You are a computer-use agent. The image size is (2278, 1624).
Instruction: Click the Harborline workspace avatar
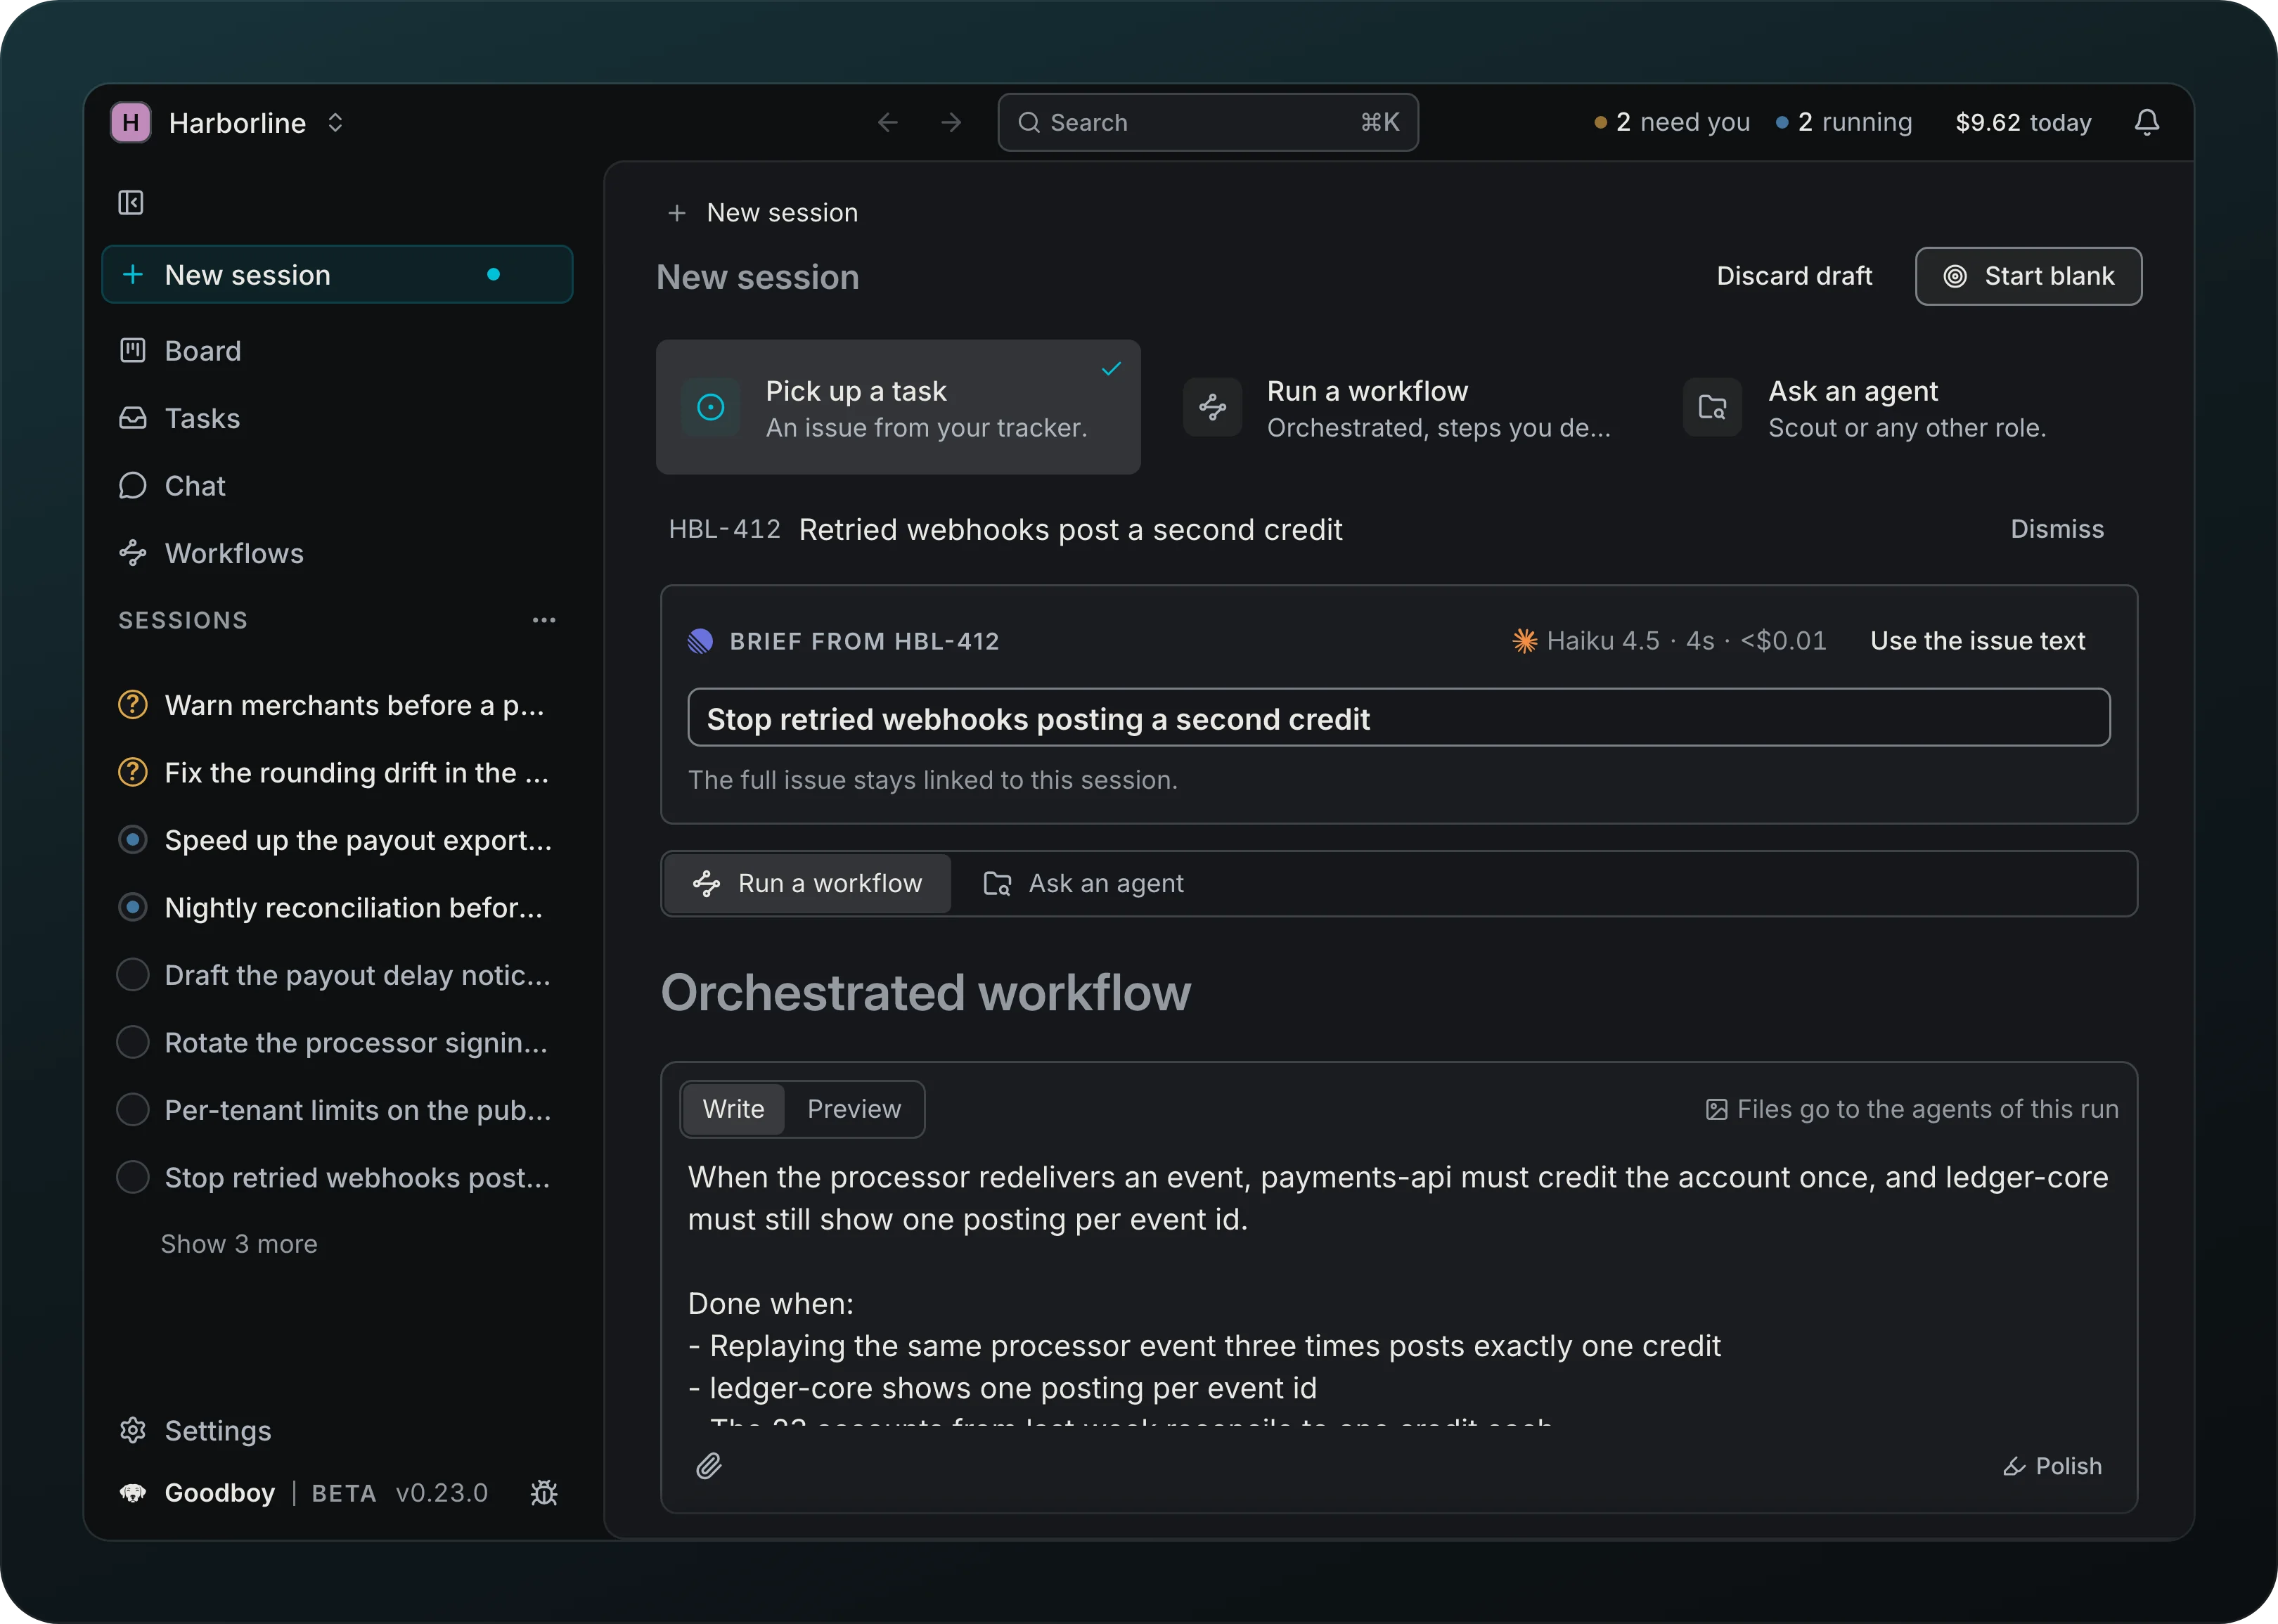[131, 123]
